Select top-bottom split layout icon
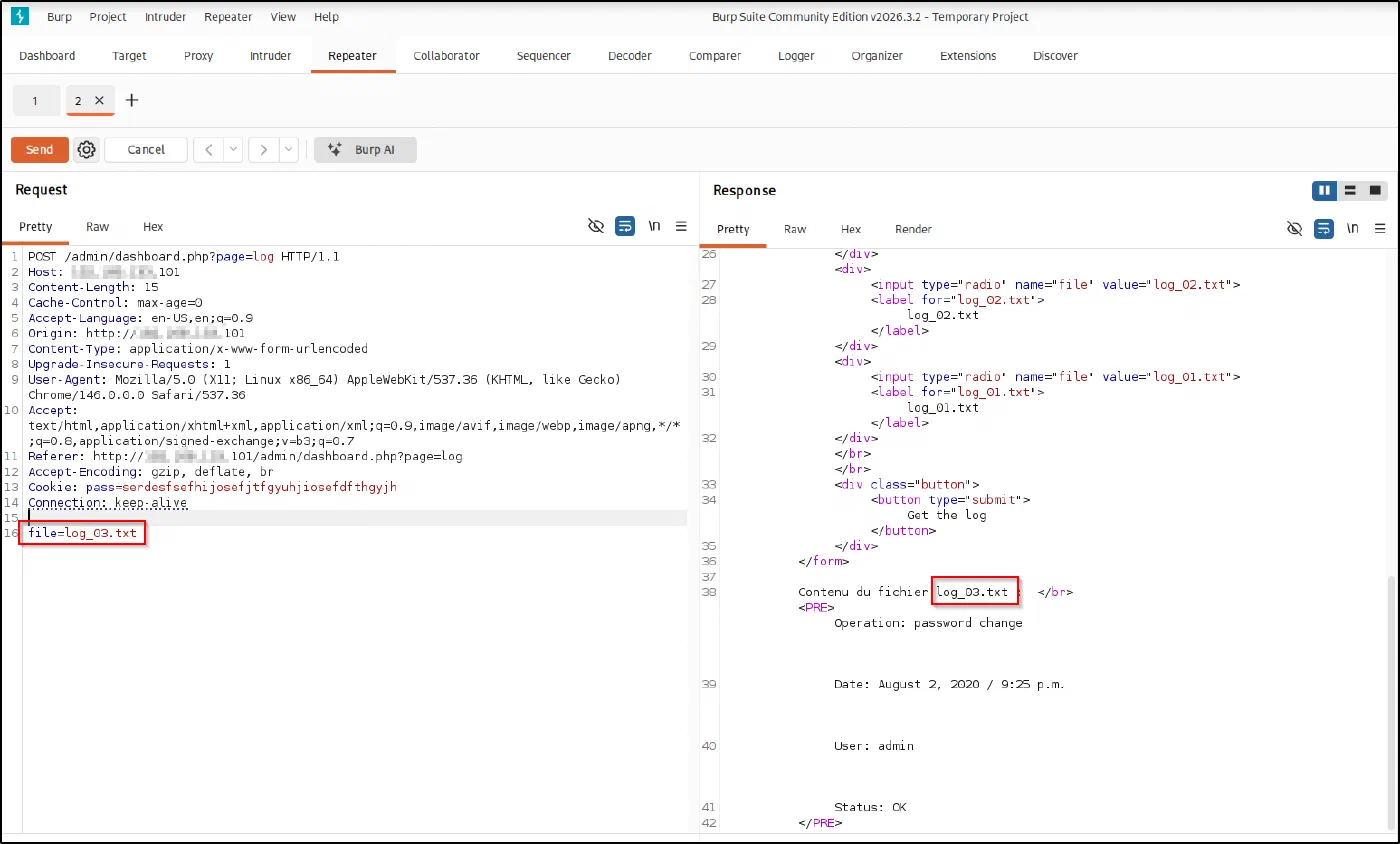1400x844 pixels. click(1350, 190)
